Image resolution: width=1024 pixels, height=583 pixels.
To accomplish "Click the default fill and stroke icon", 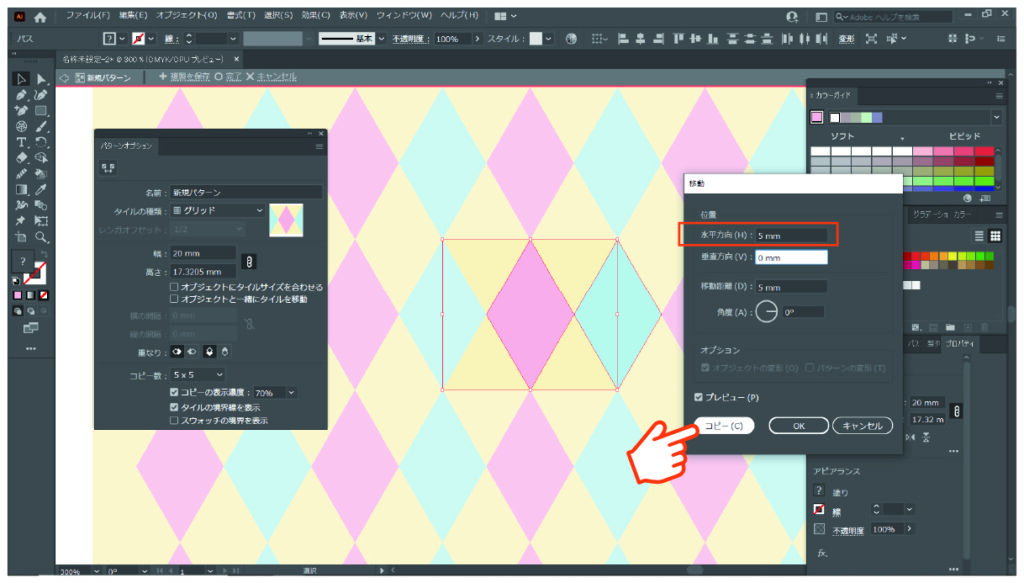I will 16,281.
